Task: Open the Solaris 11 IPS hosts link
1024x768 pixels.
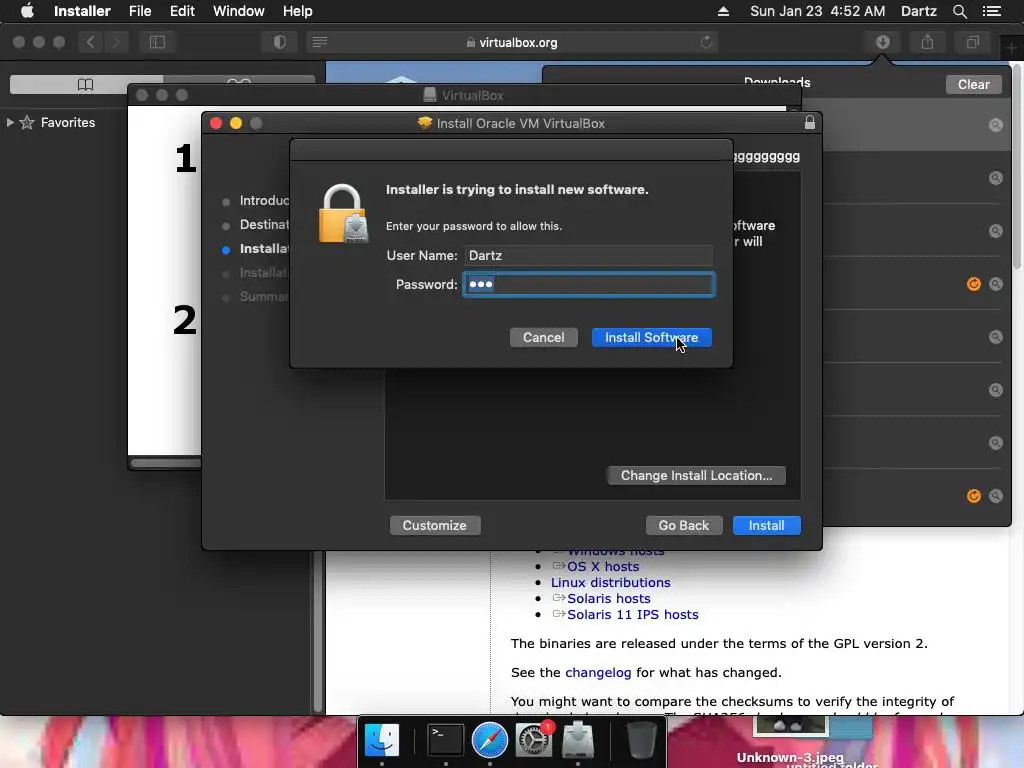Action: 632,615
